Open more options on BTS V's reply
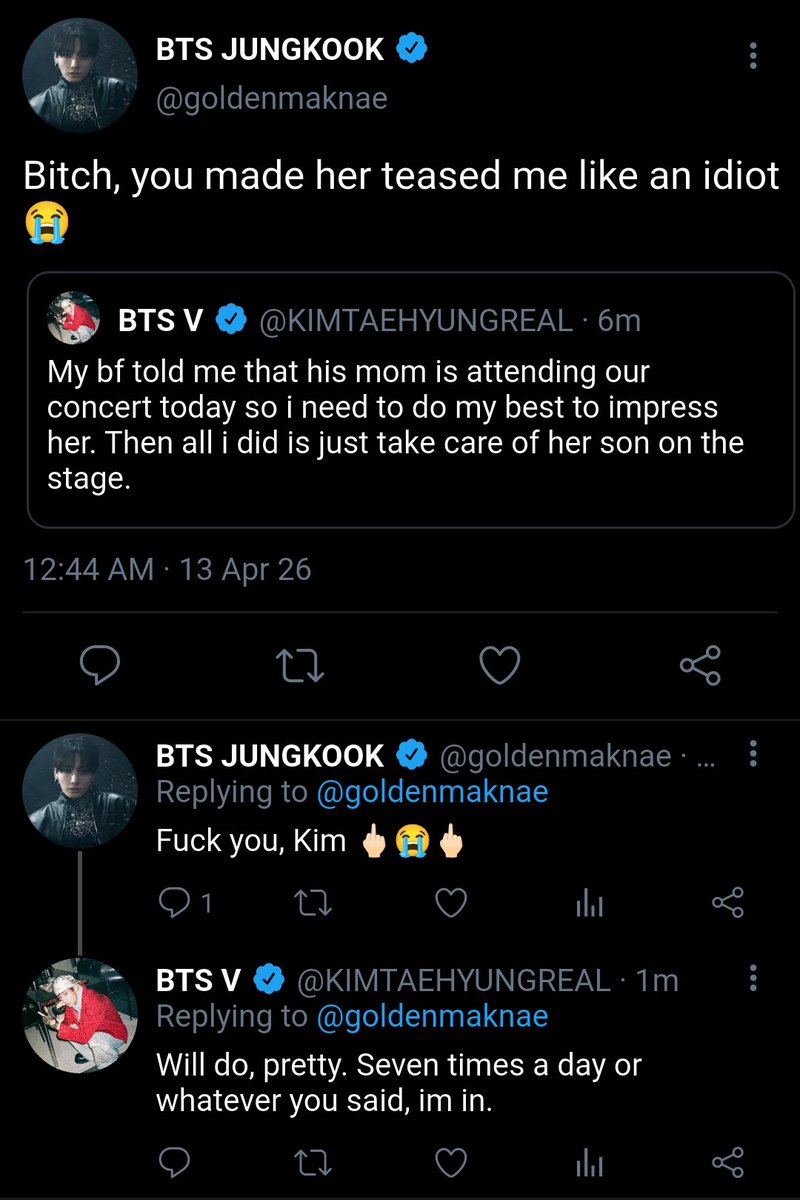 (x=753, y=980)
